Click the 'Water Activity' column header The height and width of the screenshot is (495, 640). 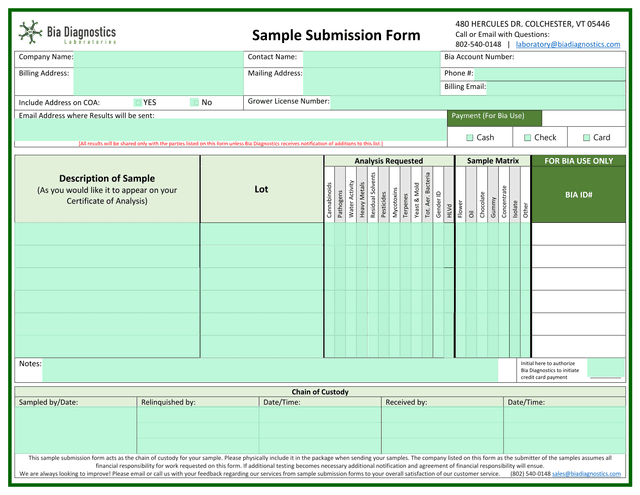coord(351,194)
